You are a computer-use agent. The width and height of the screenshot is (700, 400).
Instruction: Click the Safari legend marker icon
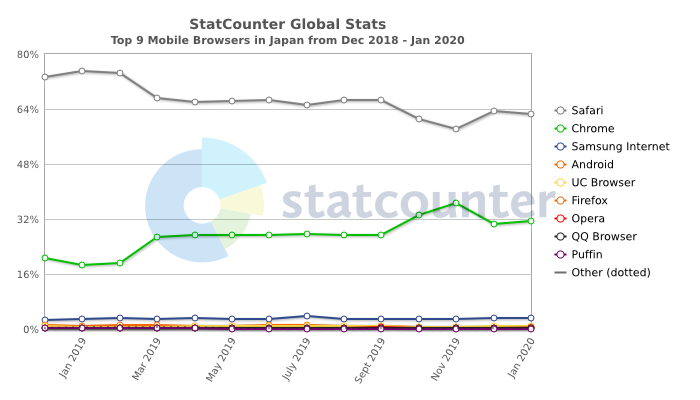560,110
